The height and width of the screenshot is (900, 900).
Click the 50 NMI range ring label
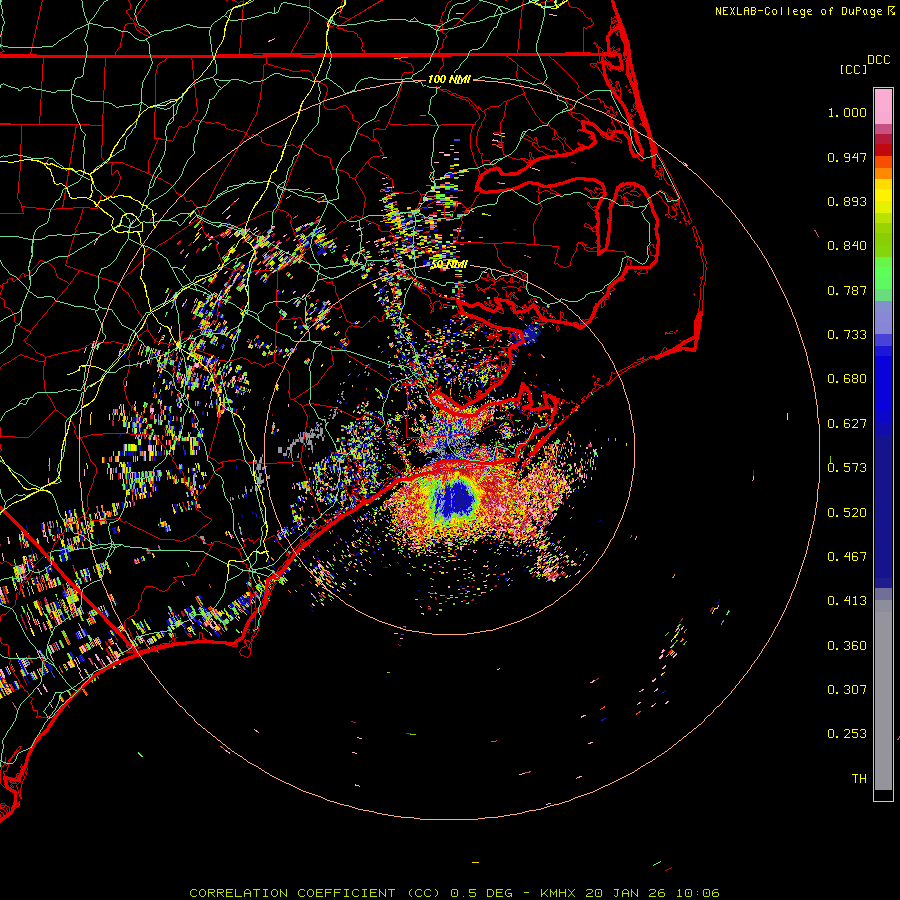[450, 265]
